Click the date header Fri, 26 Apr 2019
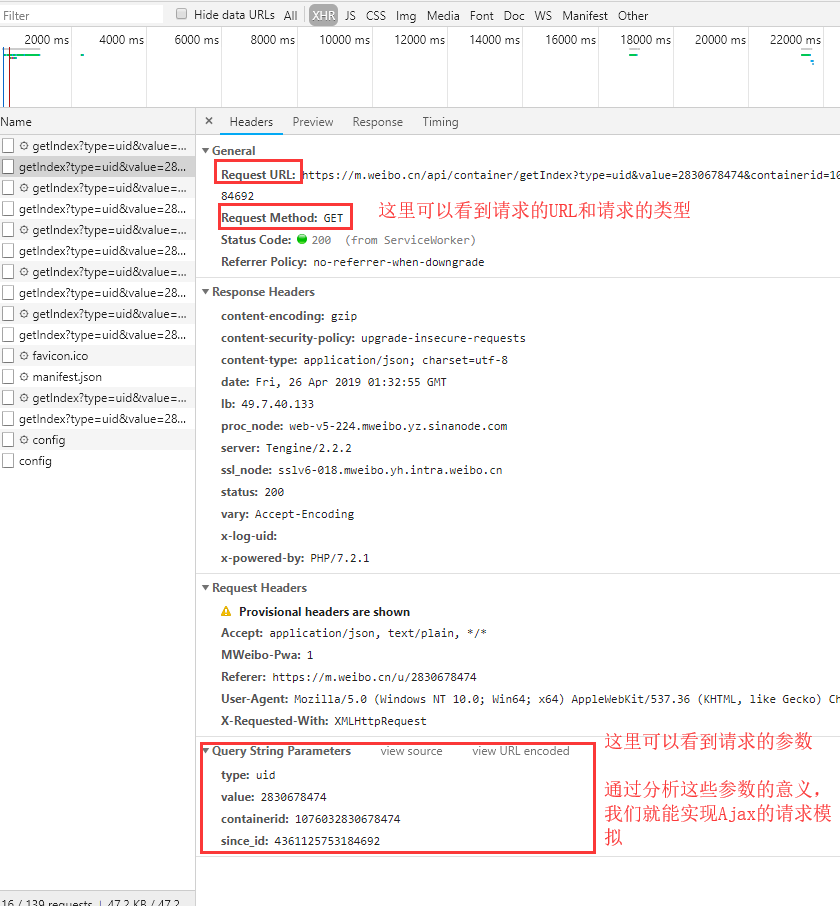 (x=333, y=382)
